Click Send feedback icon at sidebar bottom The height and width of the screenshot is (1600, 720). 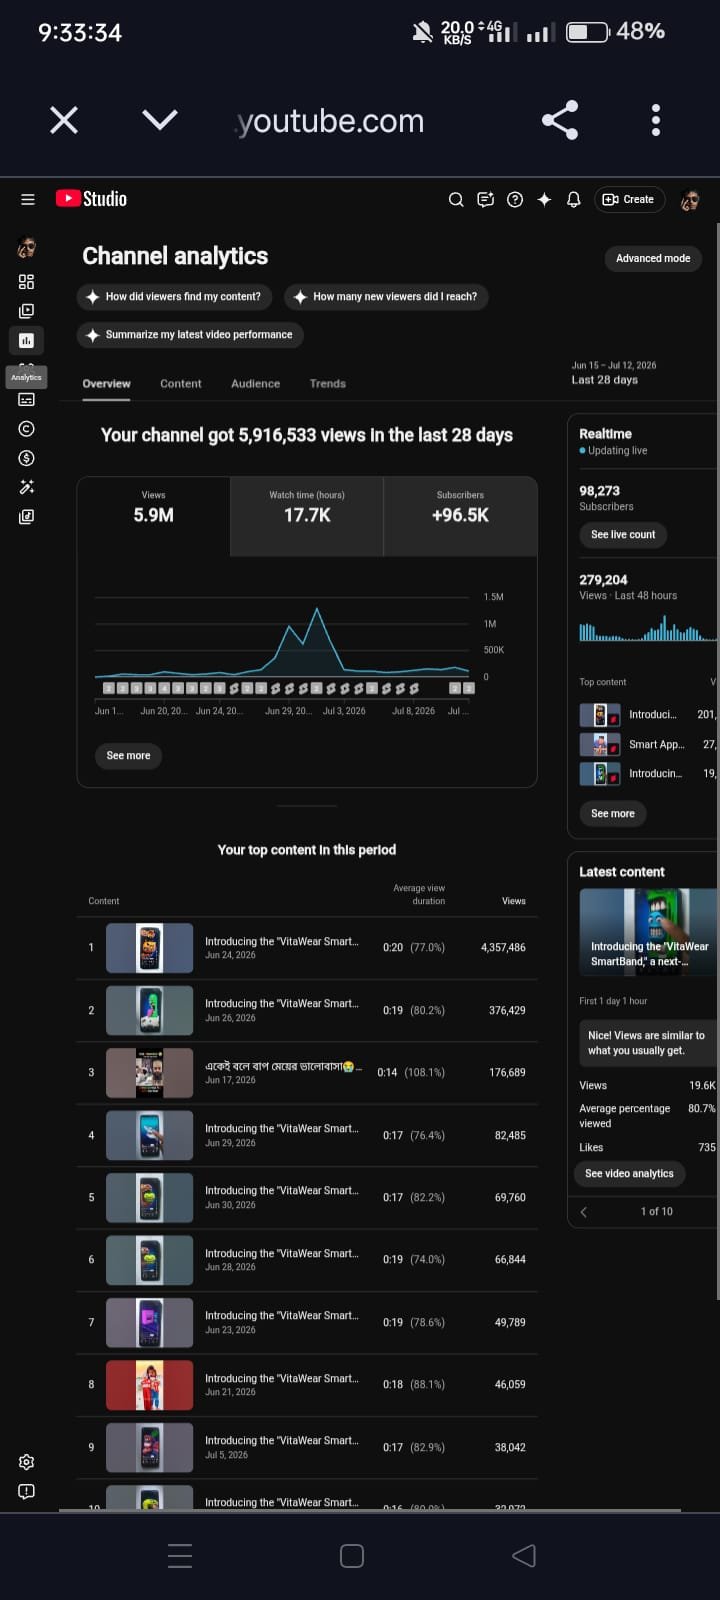27,1491
